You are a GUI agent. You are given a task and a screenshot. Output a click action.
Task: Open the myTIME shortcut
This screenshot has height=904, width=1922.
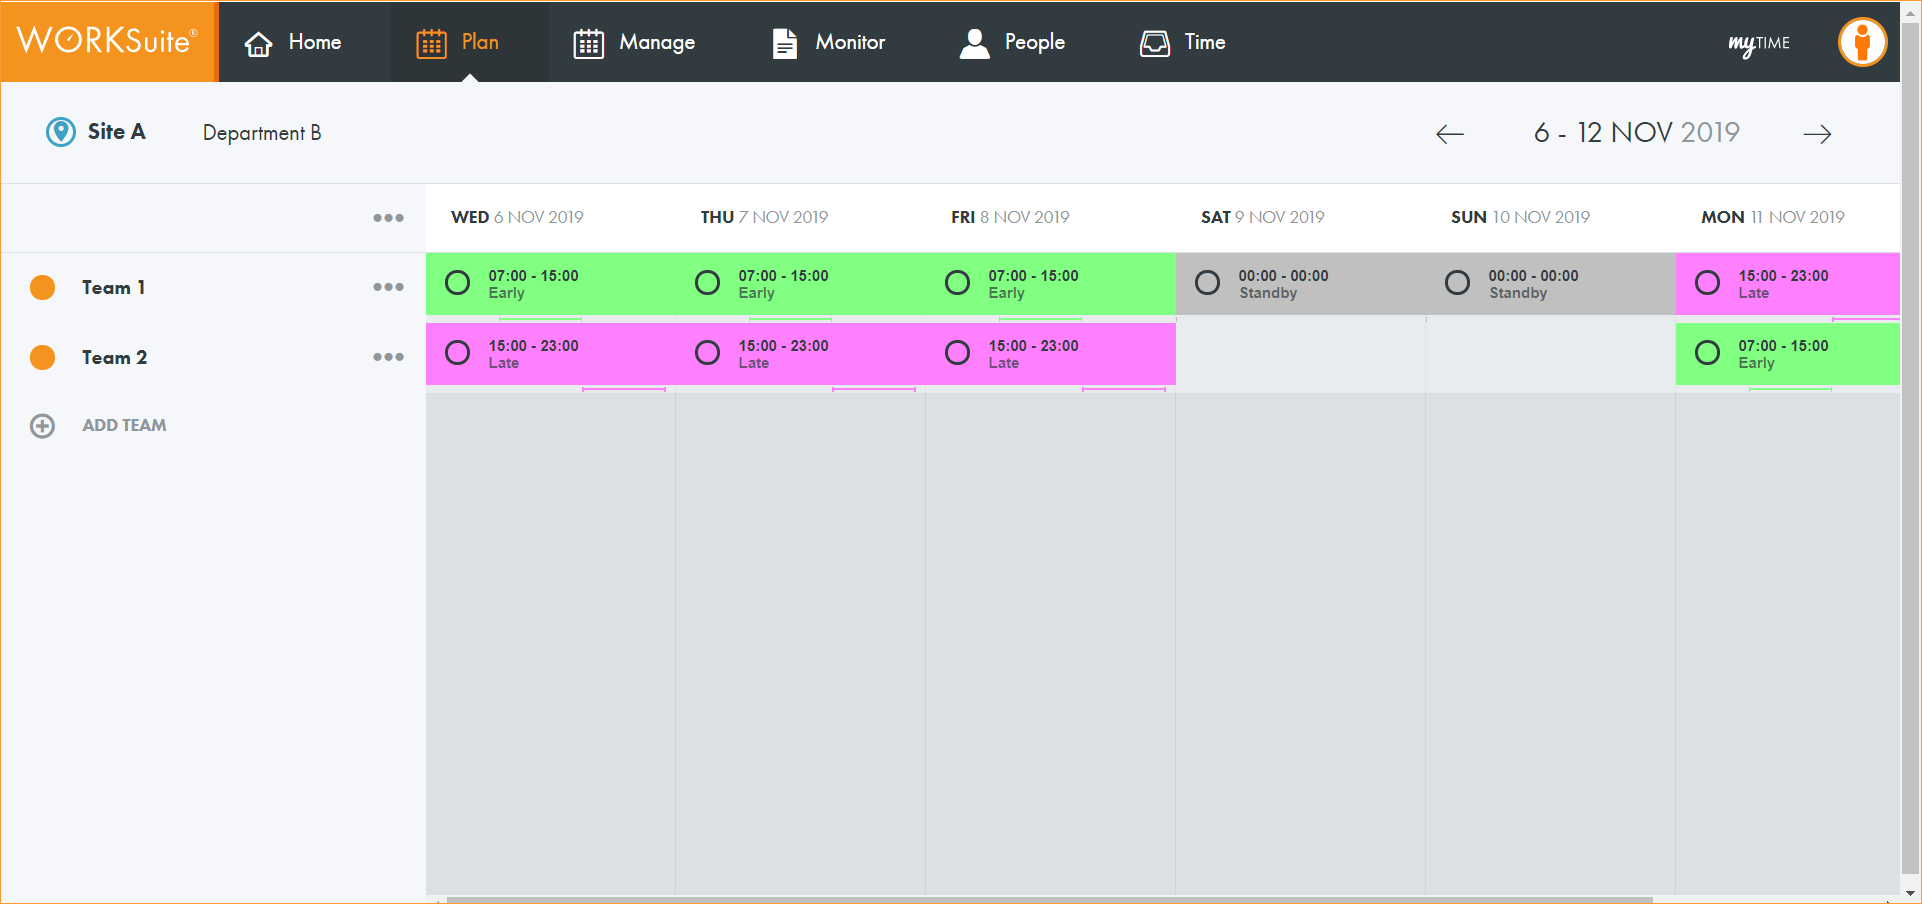click(x=1758, y=43)
